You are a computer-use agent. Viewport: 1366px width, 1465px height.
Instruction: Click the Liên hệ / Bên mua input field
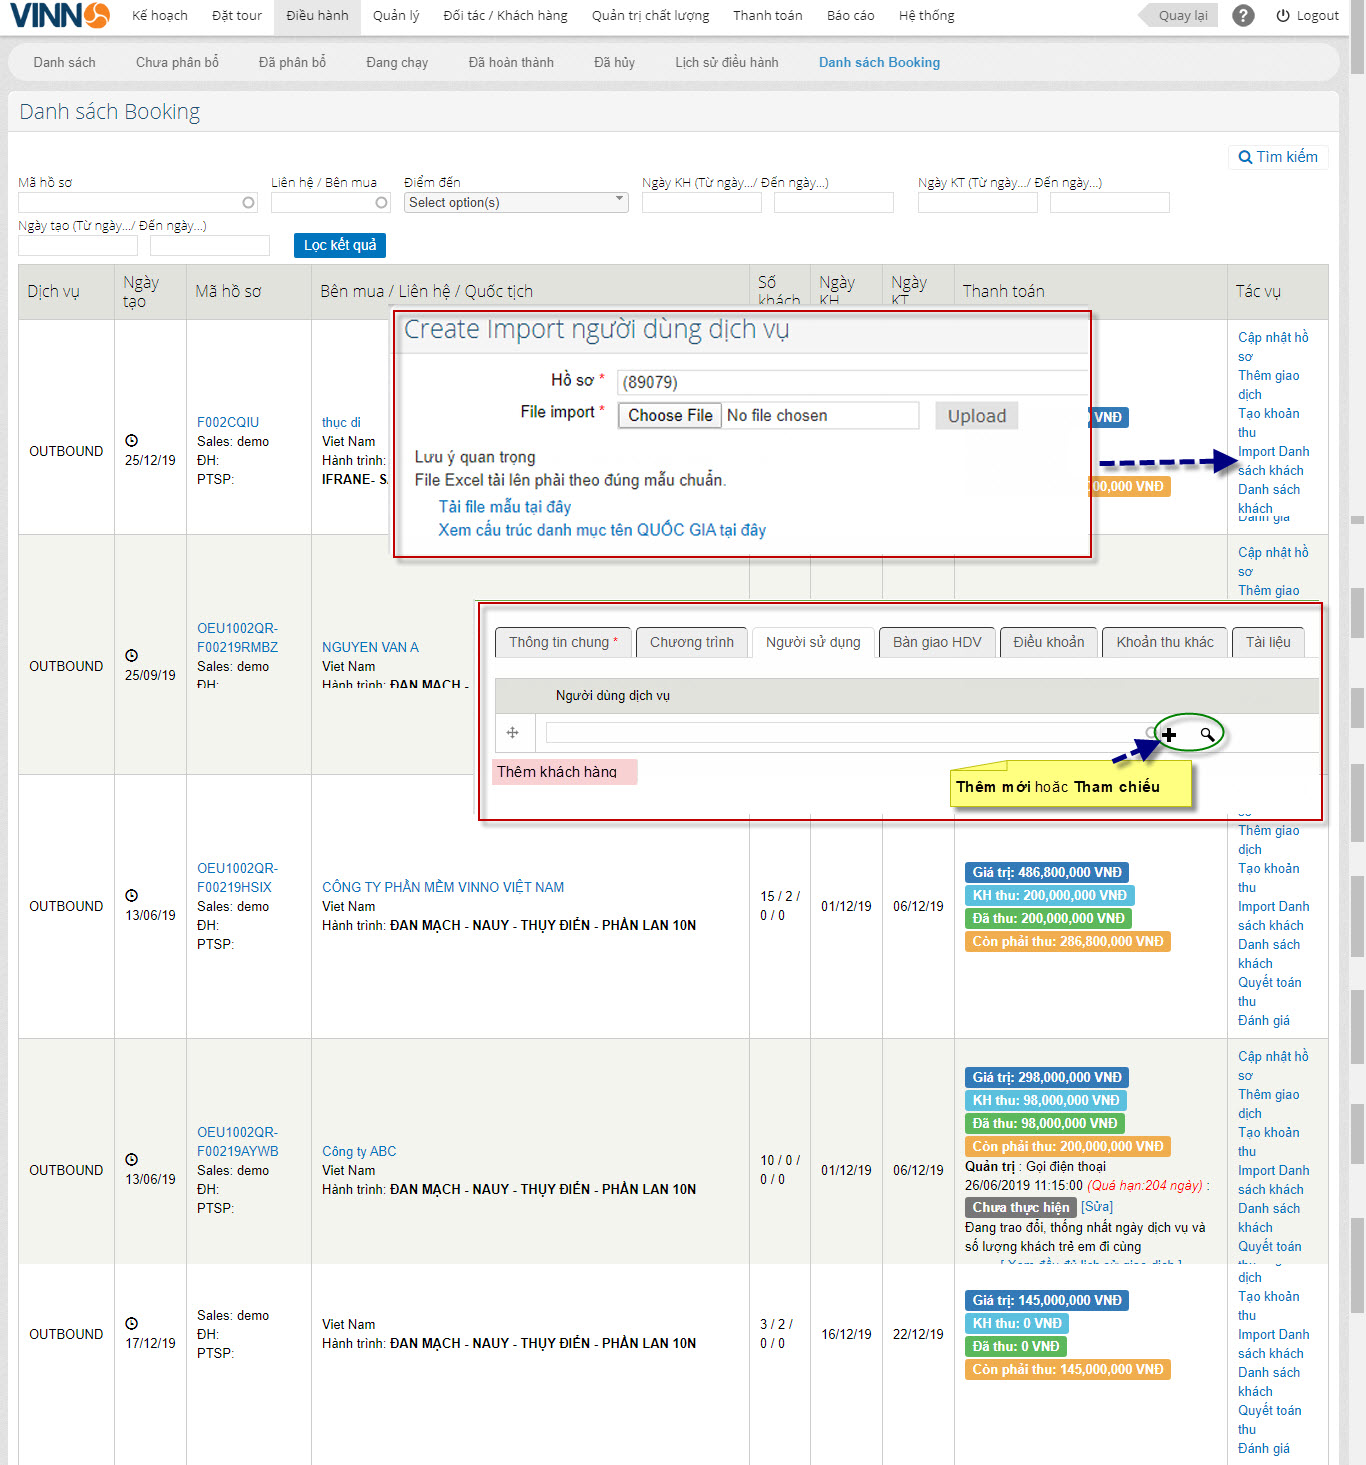point(322,203)
